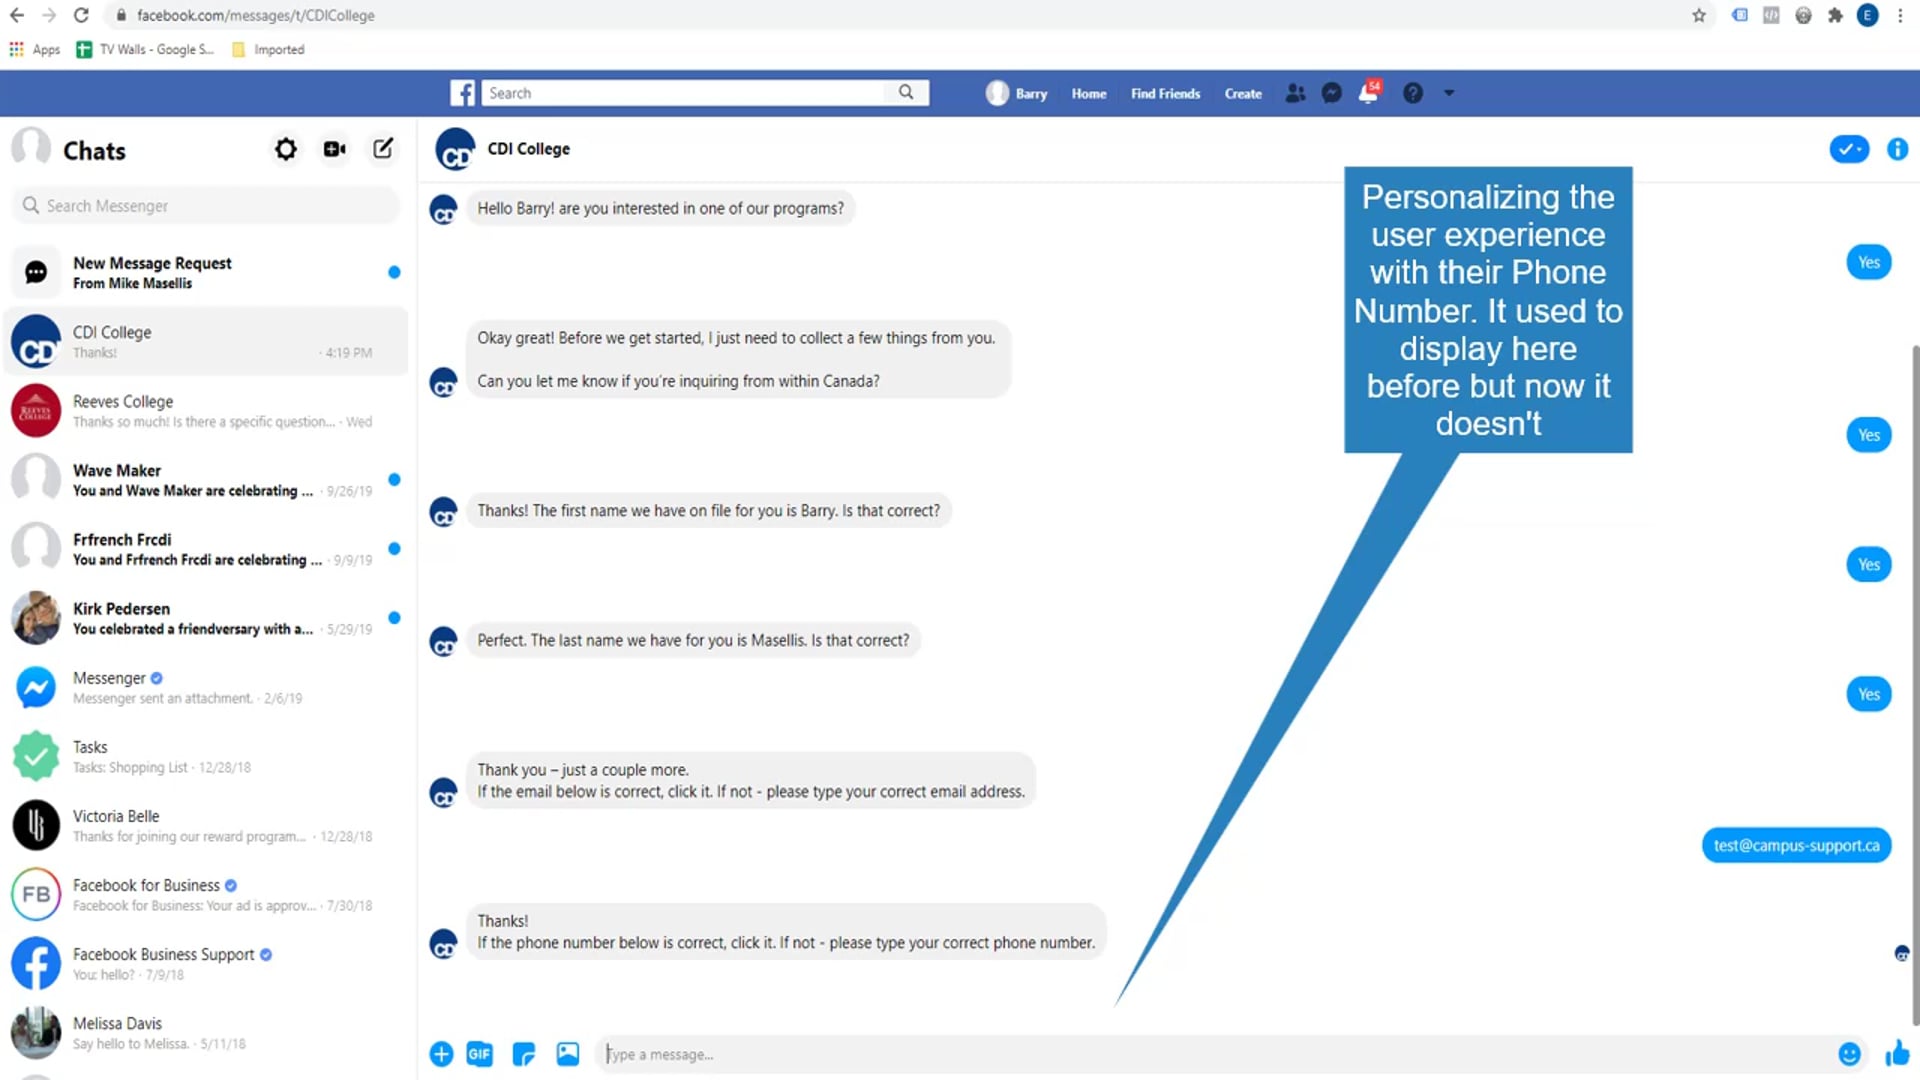This screenshot has width=1920, height=1080.
Task: Open New Message Request from Mike Masellis
Action: pos(206,272)
